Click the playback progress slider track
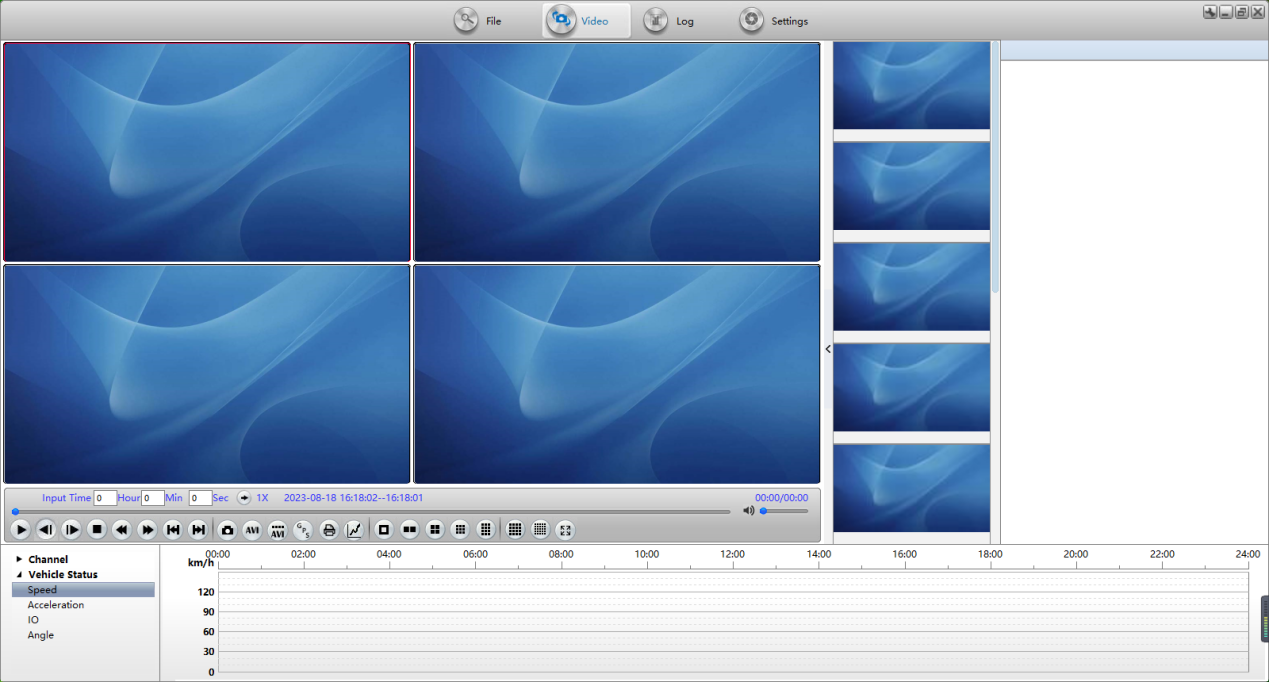The width and height of the screenshot is (1269, 682). (372, 512)
